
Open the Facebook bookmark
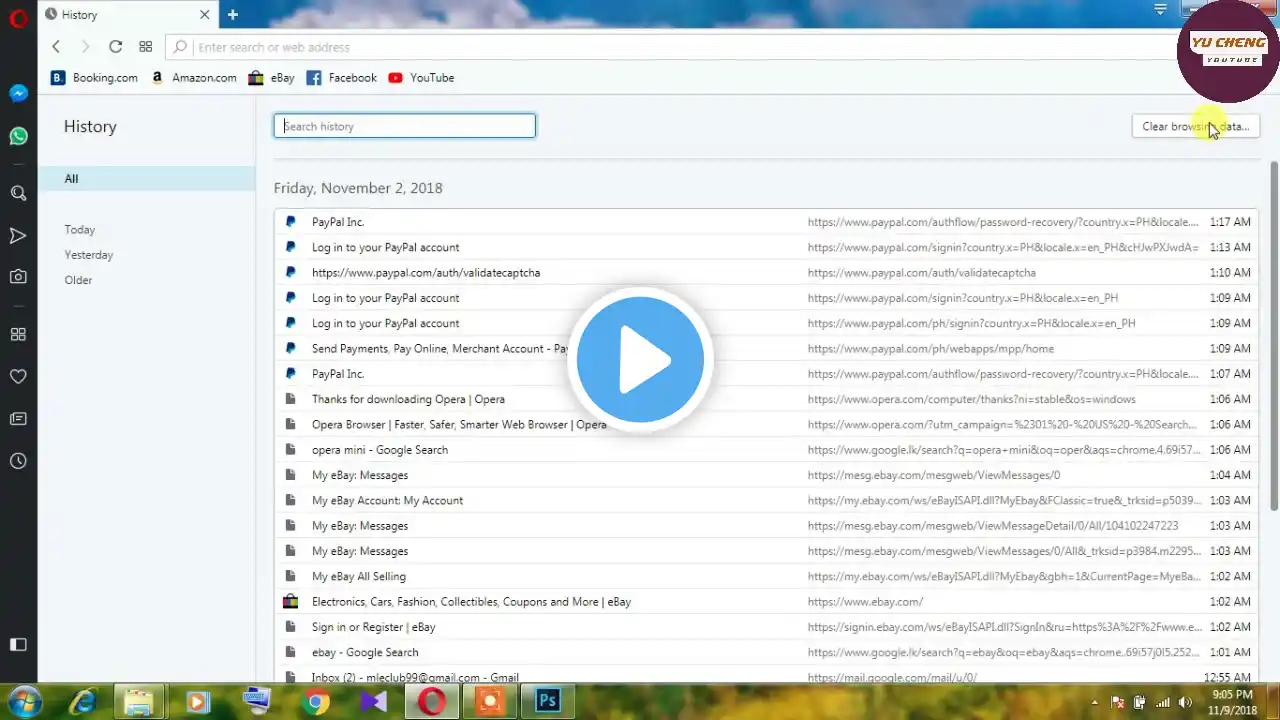pos(341,78)
